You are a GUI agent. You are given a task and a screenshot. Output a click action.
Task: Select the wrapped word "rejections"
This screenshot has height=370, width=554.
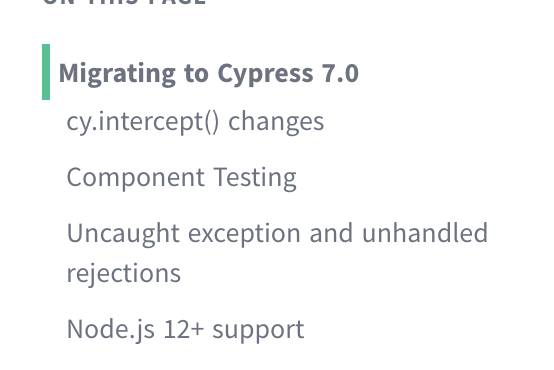(124, 273)
